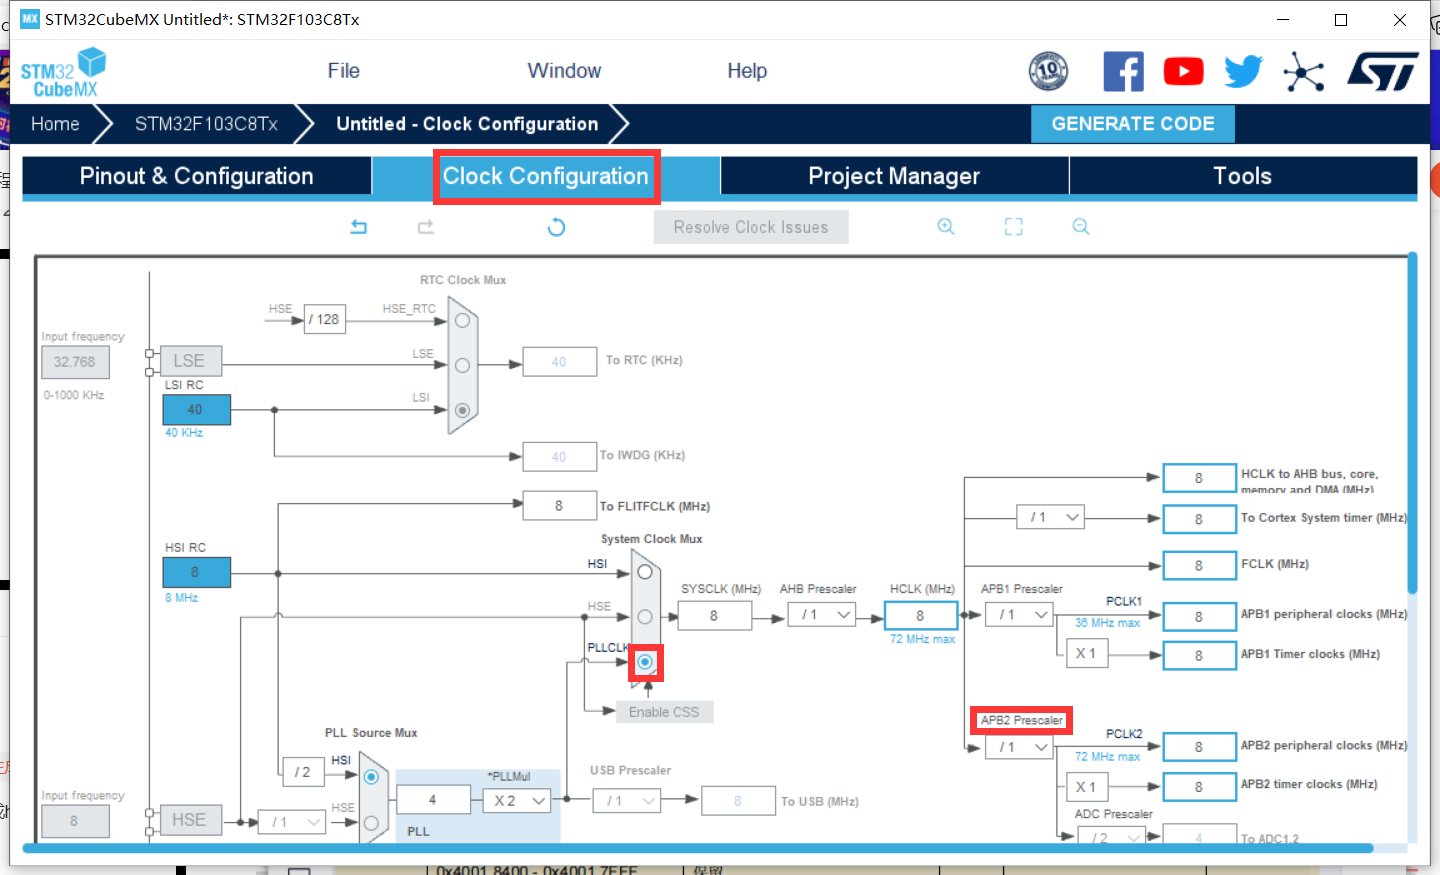Open the USB Prescaler dropdown
The width and height of the screenshot is (1440, 875).
(x=628, y=800)
